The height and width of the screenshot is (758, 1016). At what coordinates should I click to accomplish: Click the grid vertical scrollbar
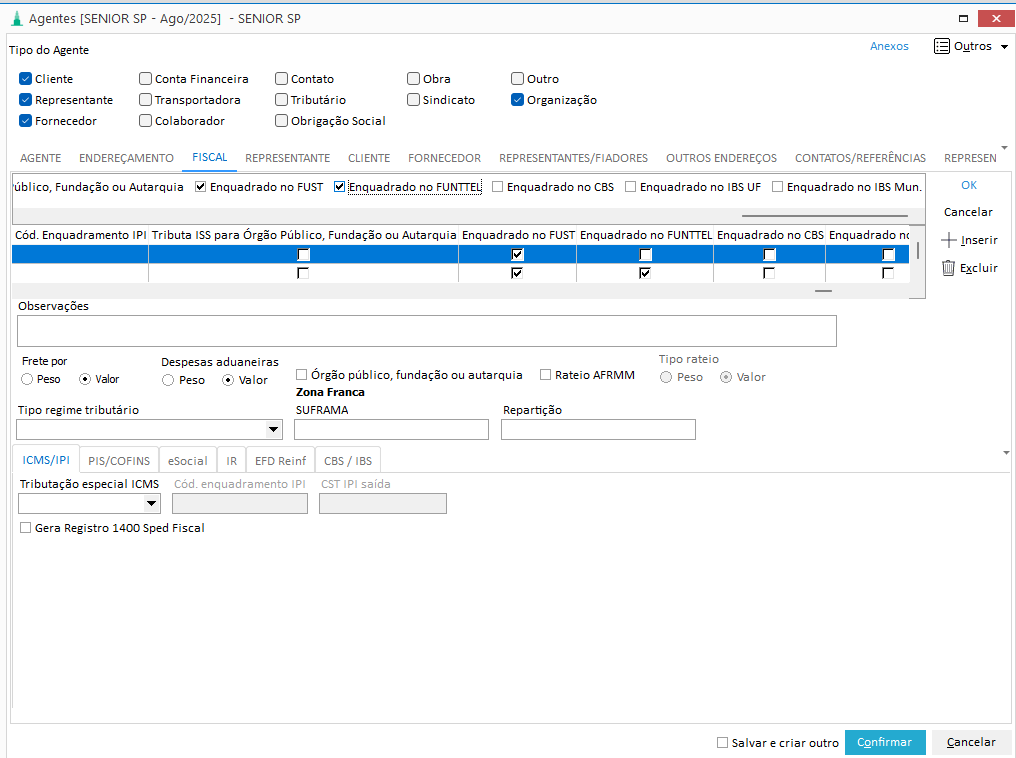coord(918,251)
